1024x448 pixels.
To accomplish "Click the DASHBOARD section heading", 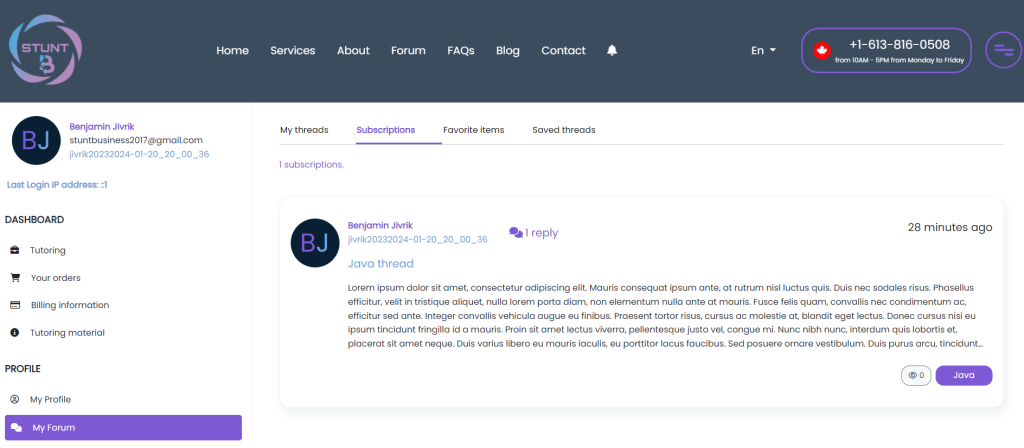I will point(35,219).
